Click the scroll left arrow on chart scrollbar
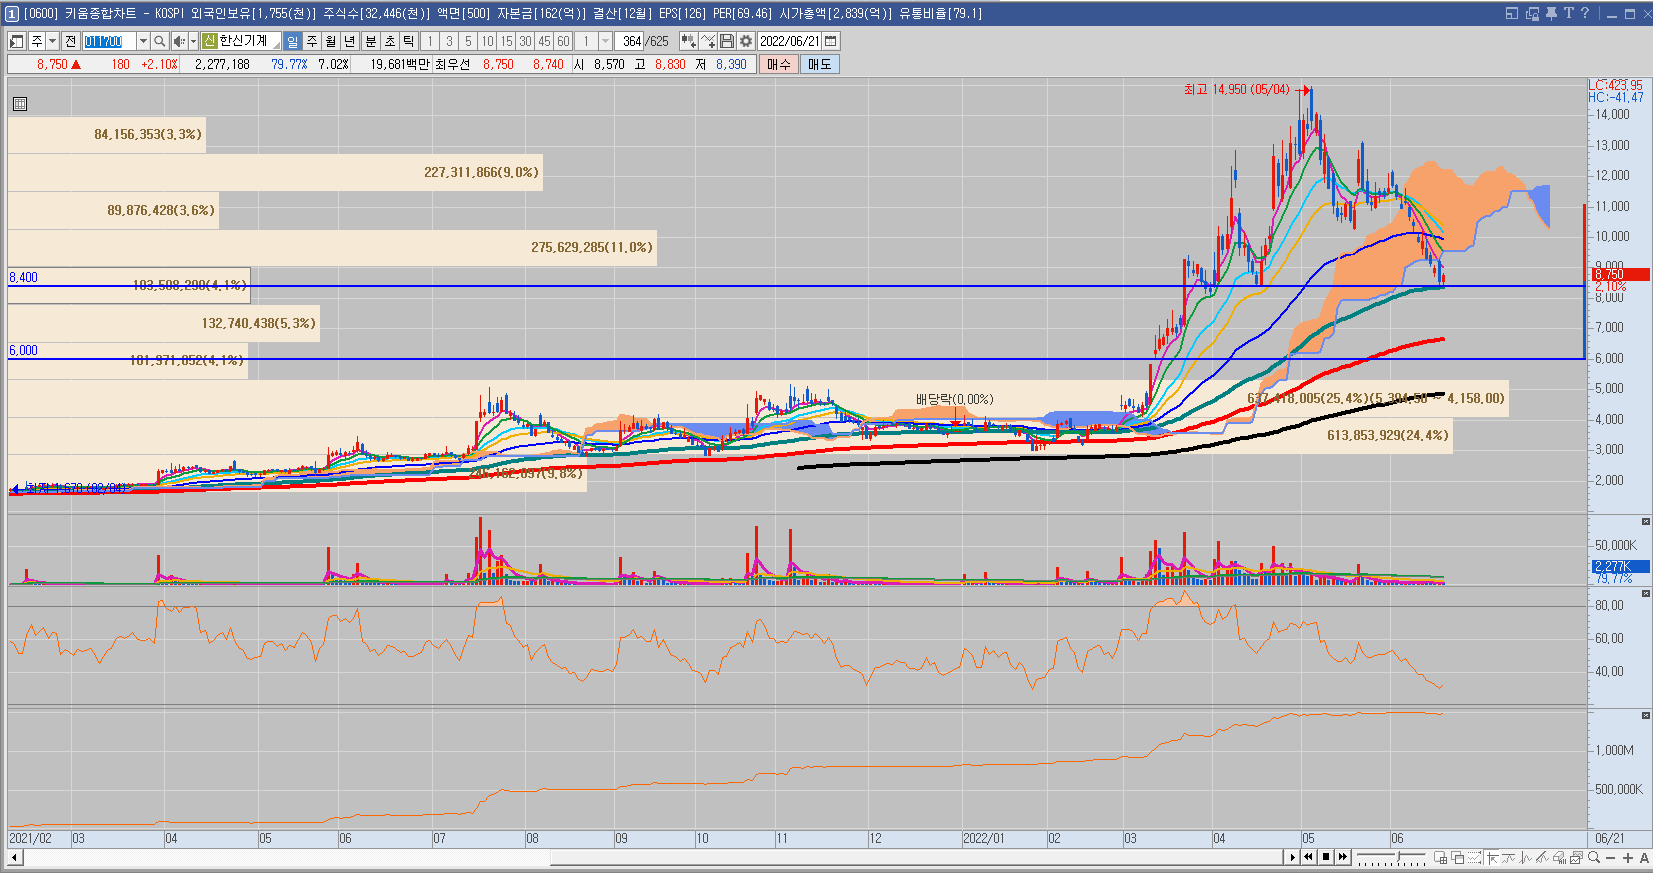The height and width of the screenshot is (873, 1653). tap(14, 857)
